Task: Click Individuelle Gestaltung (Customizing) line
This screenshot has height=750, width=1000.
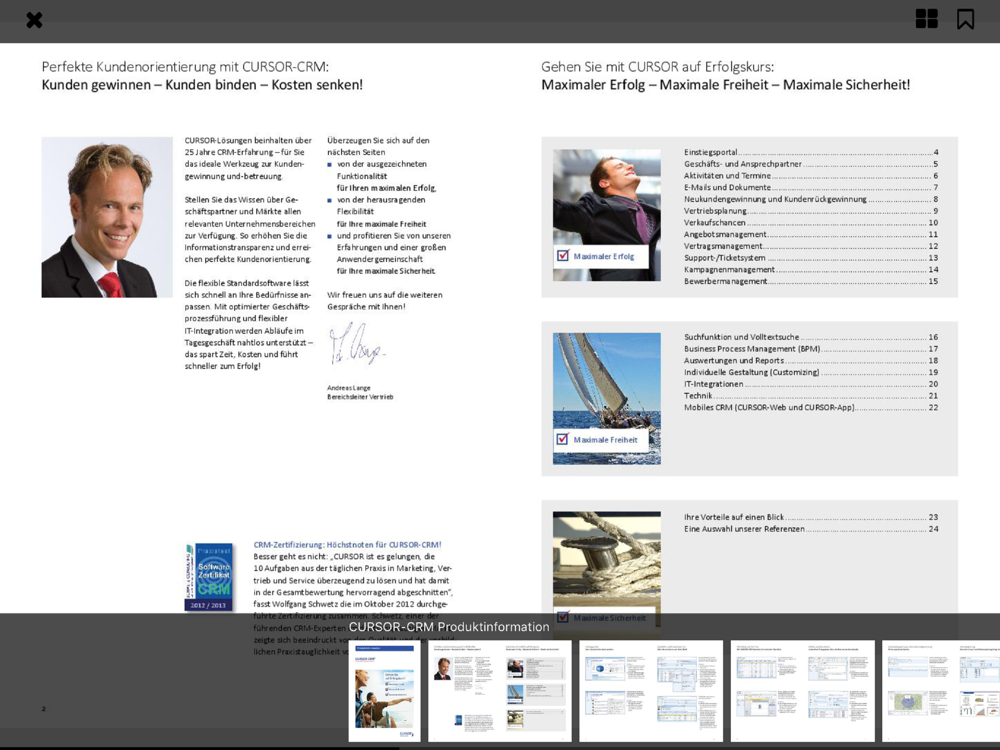Action: 811,372
